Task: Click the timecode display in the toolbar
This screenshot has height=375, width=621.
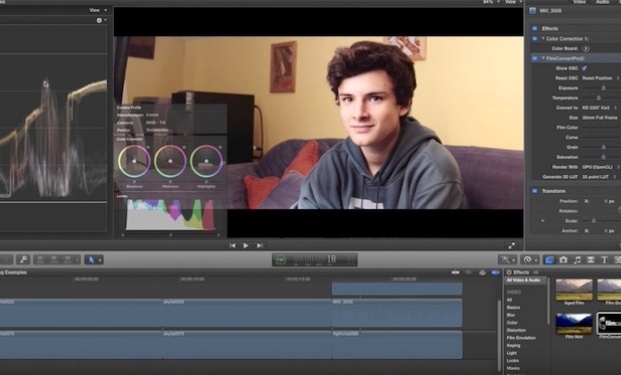Action: tap(315, 260)
